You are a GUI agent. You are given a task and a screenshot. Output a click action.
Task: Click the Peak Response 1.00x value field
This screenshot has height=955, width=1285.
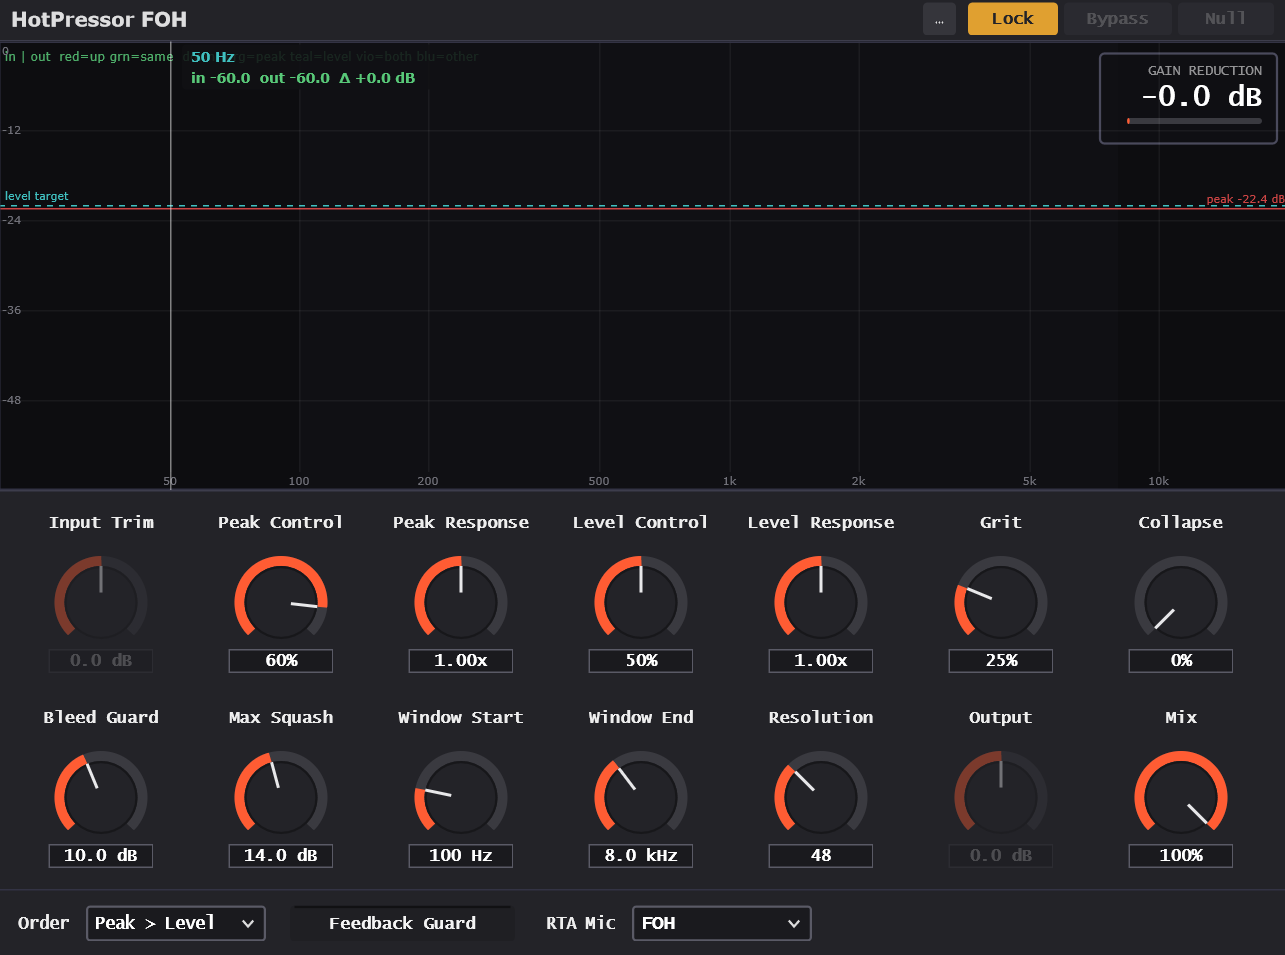point(461,660)
